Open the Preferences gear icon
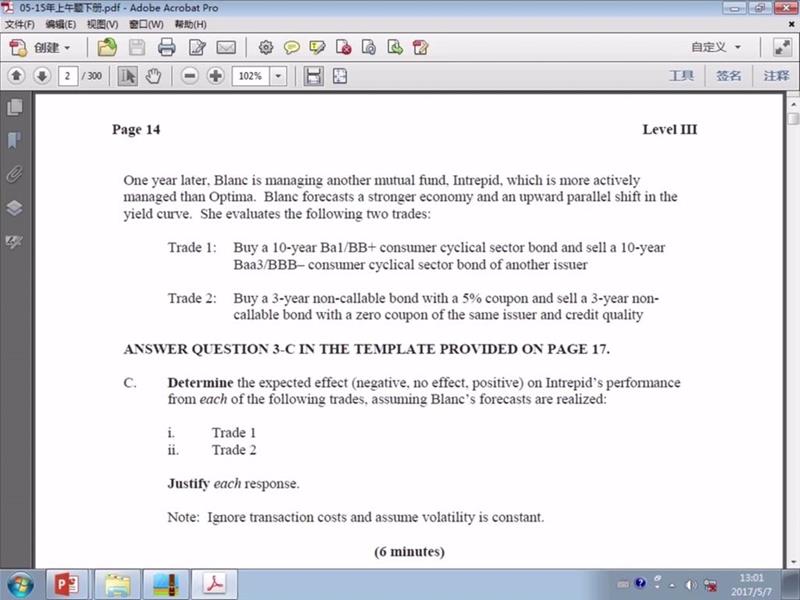Image resolution: width=800 pixels, height=600 pixels. [x=265, y=47]
